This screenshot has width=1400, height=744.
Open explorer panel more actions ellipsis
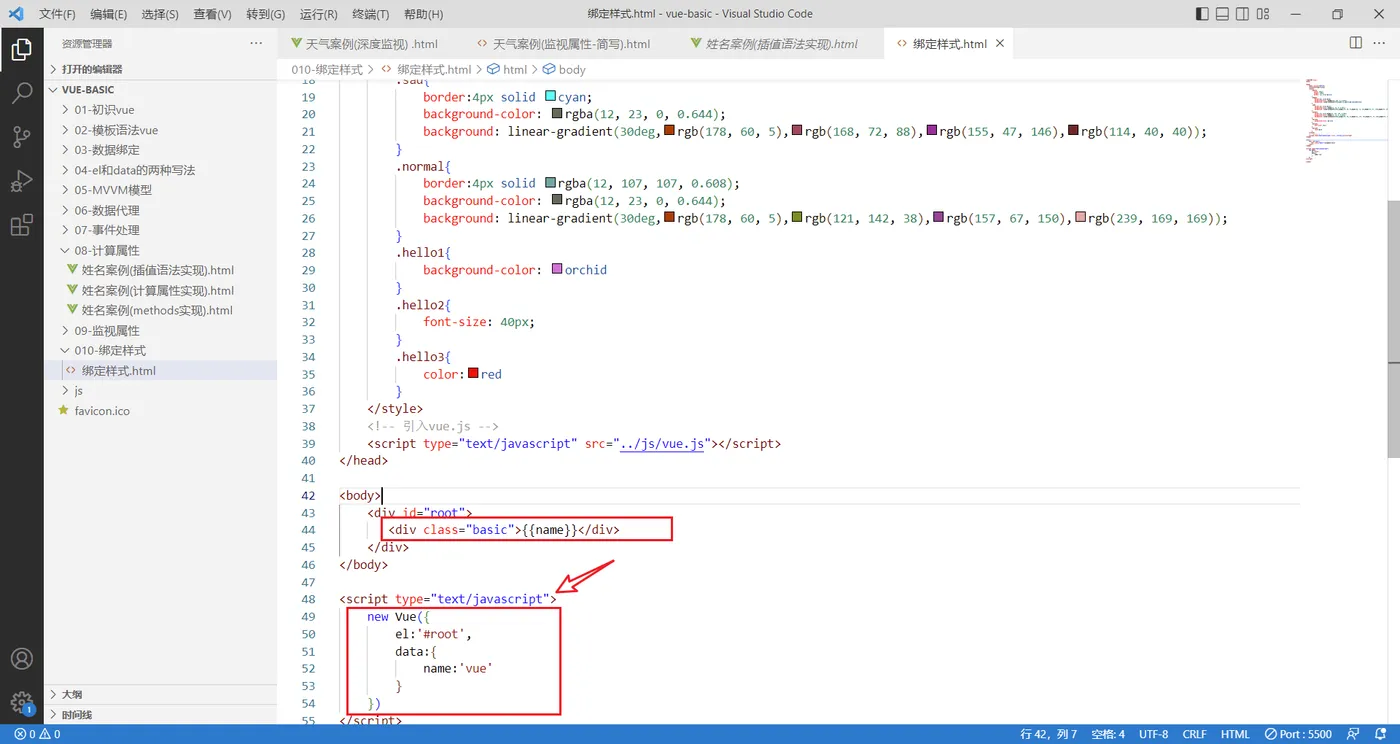[x=256, y=44]
